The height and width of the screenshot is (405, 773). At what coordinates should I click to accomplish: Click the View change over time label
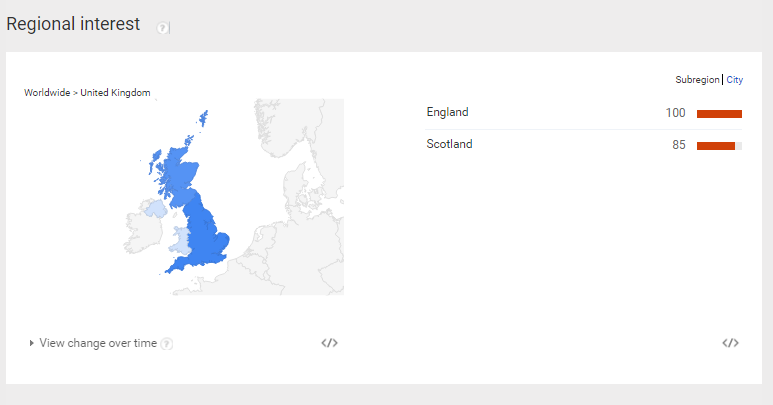click(98, 343)
